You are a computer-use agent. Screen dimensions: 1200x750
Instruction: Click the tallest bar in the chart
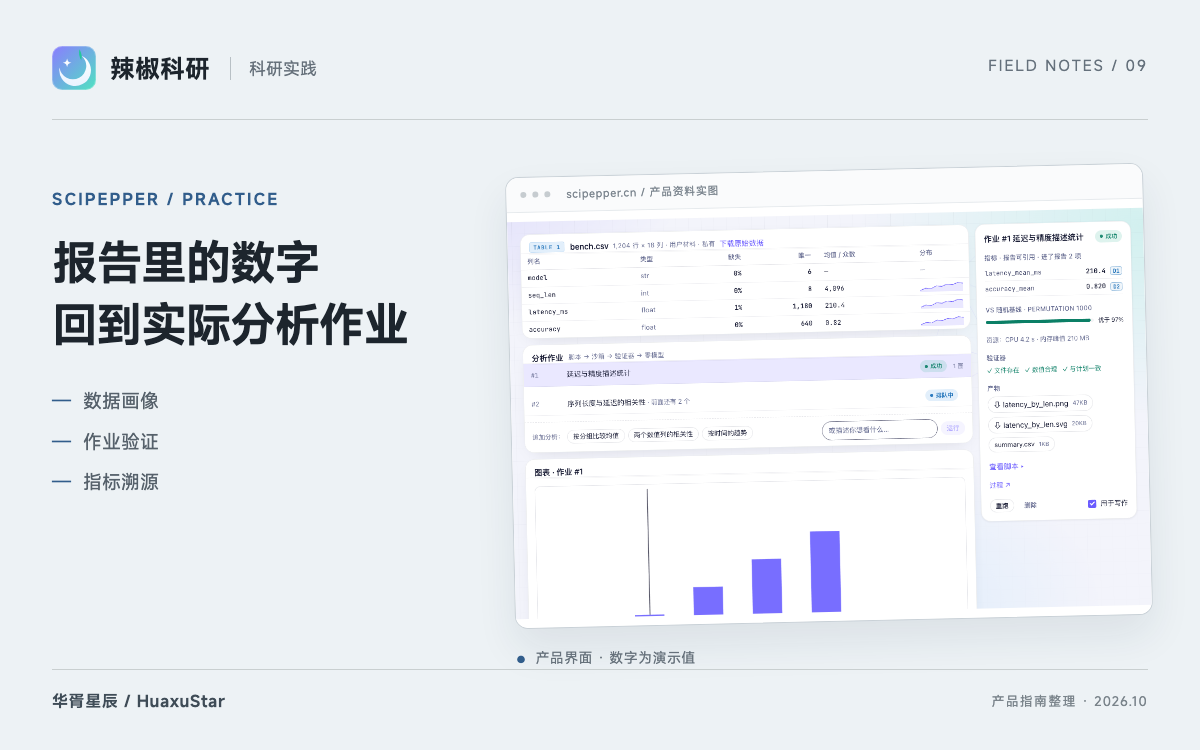click(x=825, y=571)
